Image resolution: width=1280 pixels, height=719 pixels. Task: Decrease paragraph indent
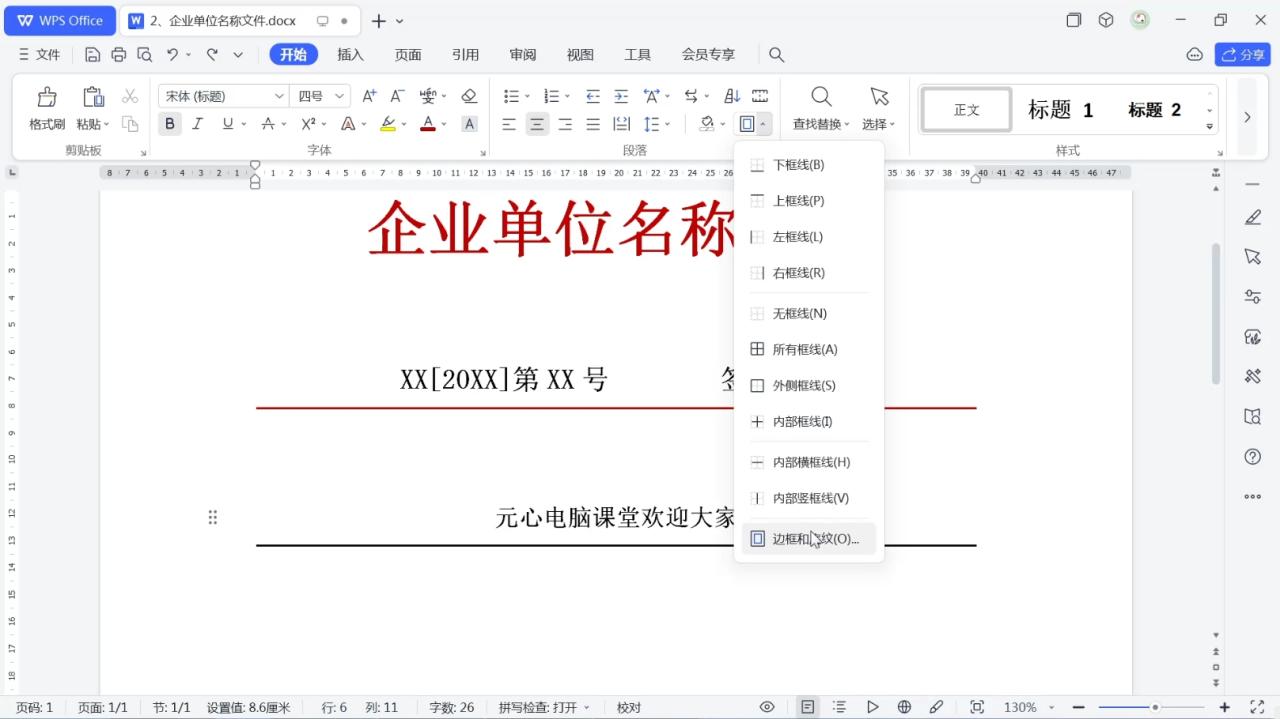coord(593,96)
